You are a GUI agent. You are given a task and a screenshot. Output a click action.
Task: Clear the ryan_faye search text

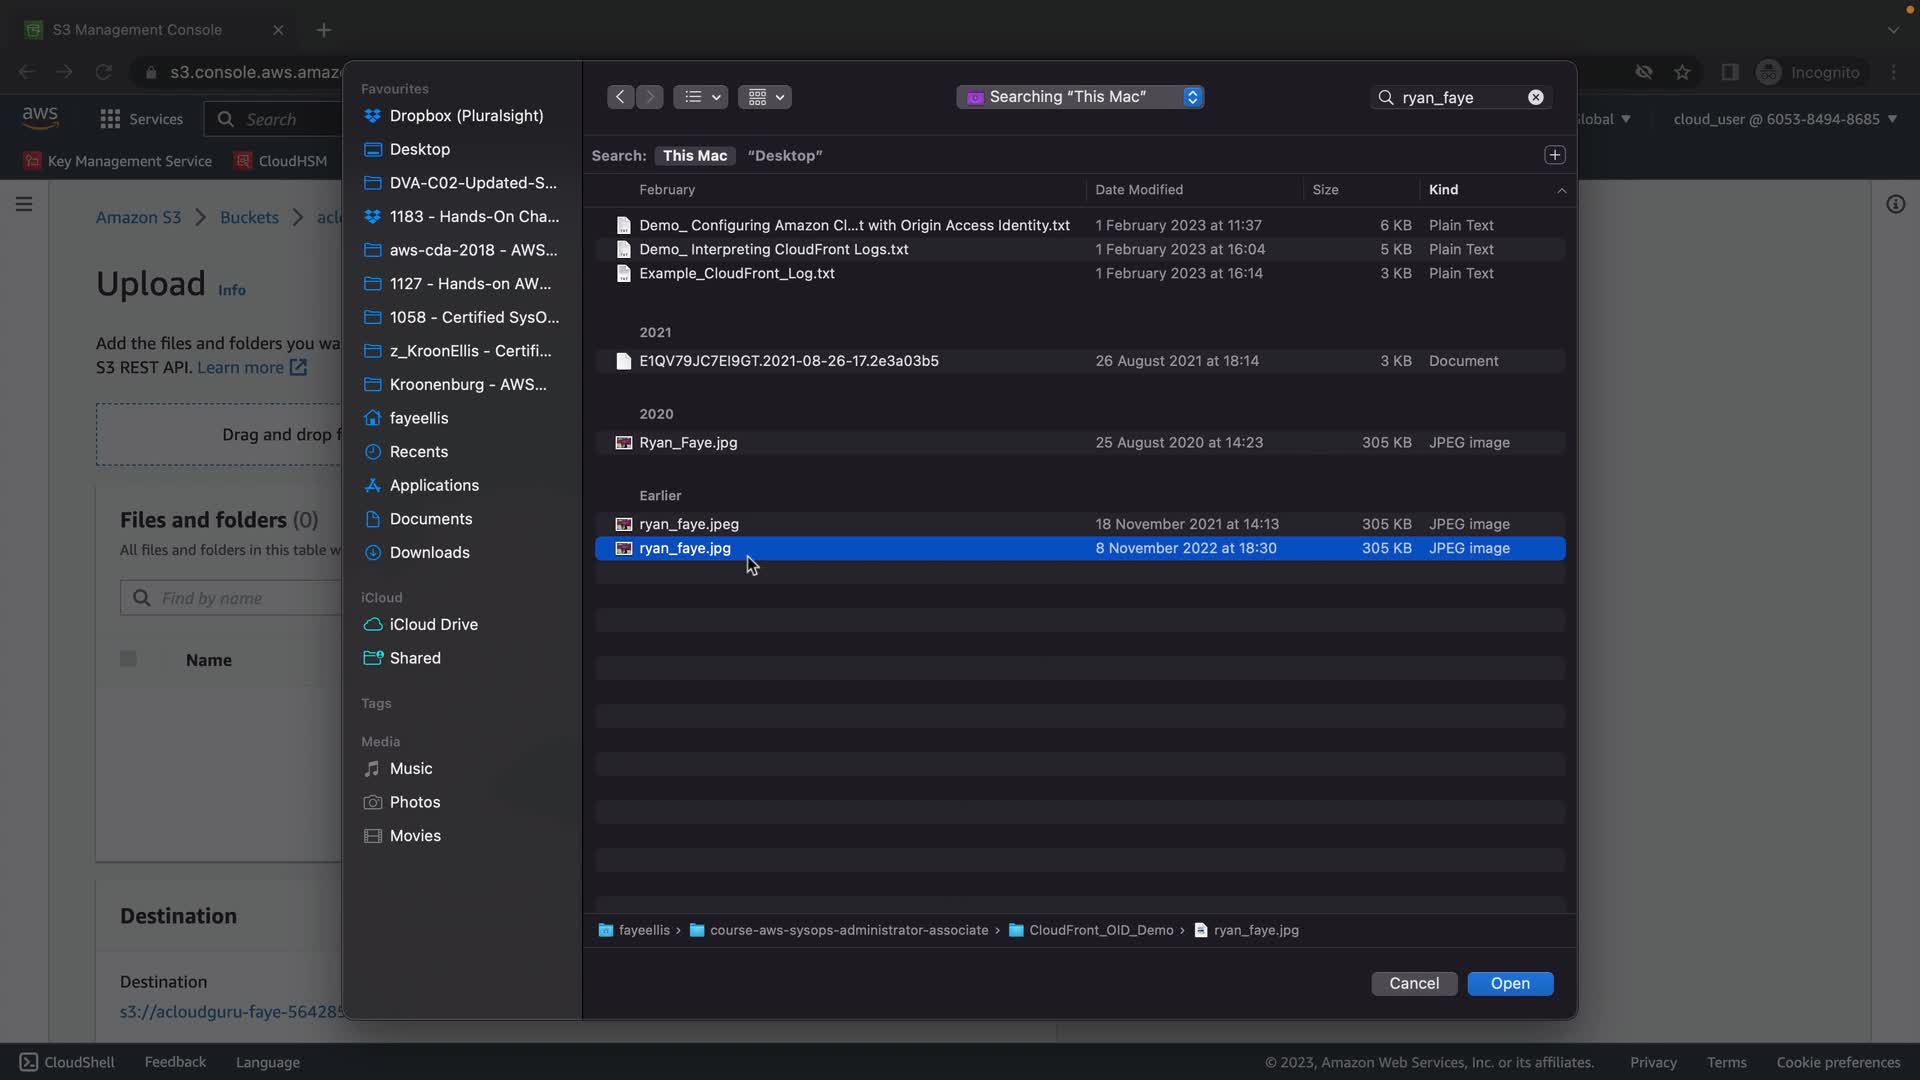tap(1535, 97)
